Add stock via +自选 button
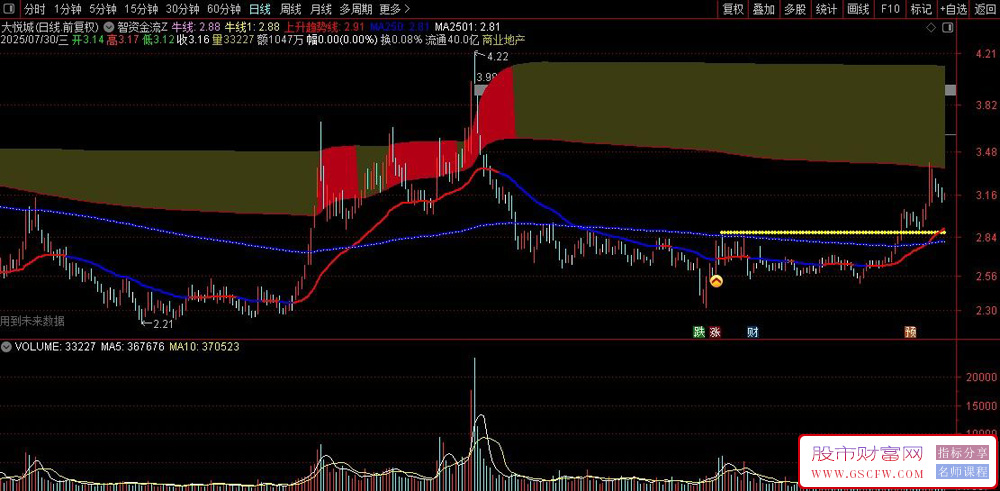The height and width of the screenshot is (491, 1000). click(x=953, y=9)
